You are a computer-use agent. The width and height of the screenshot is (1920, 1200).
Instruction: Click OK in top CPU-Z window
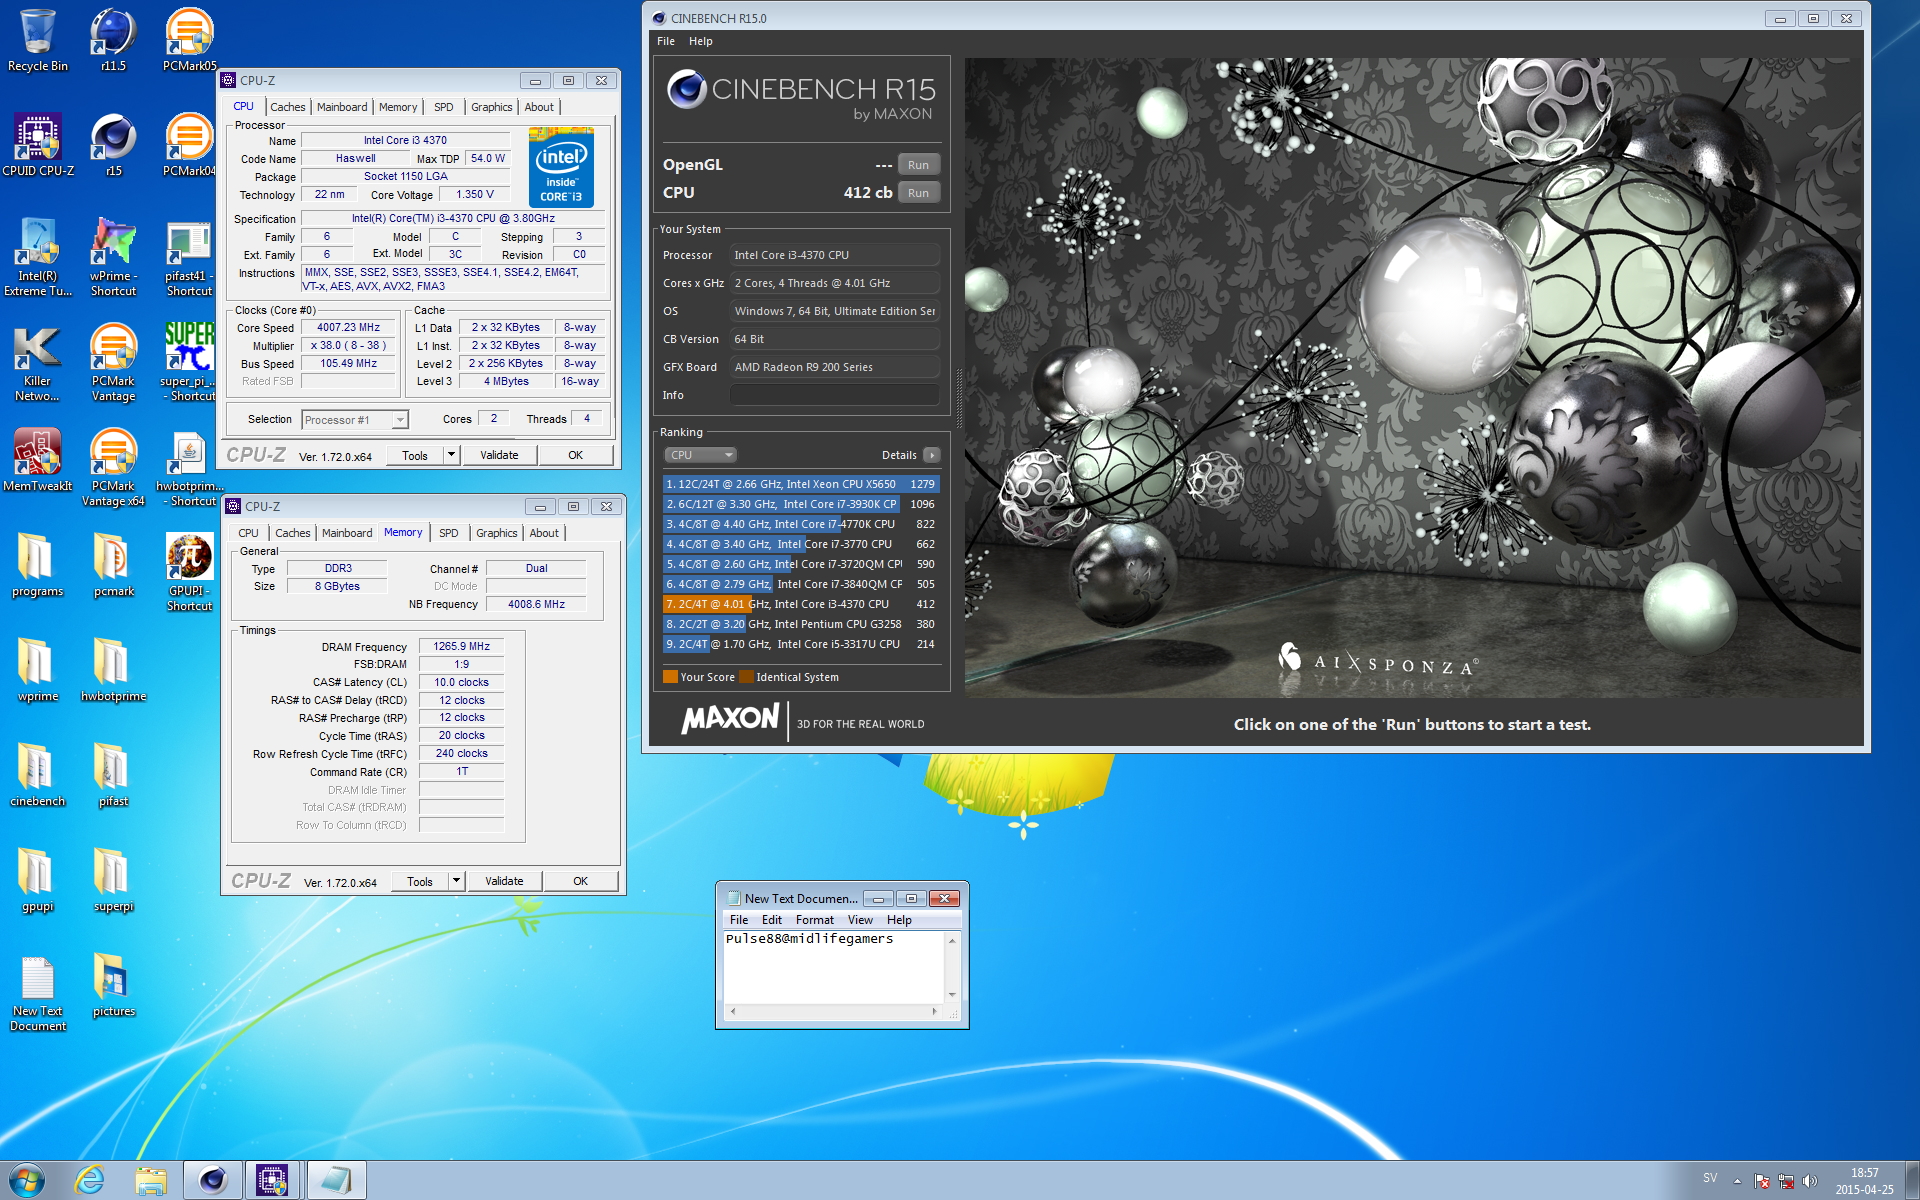tap(576, 455)
